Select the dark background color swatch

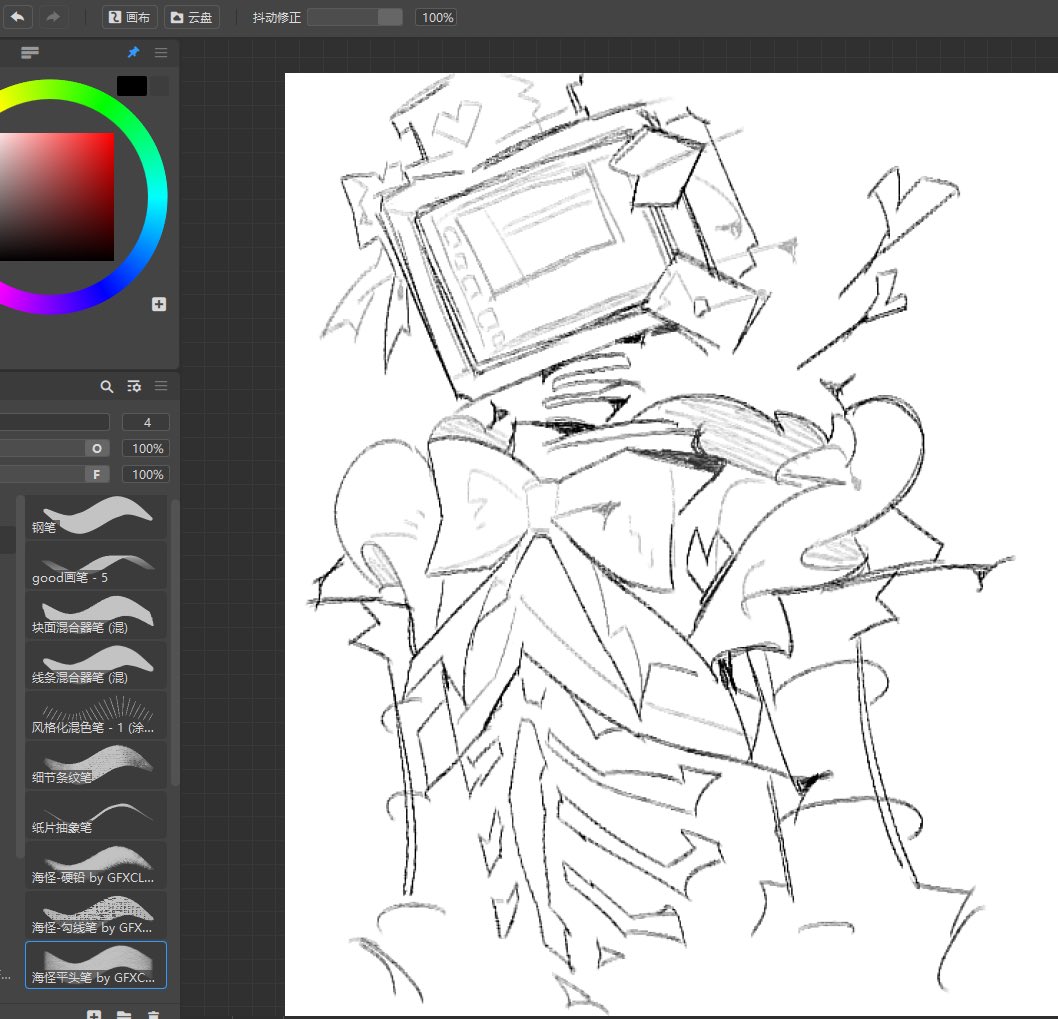coord(159,86)
